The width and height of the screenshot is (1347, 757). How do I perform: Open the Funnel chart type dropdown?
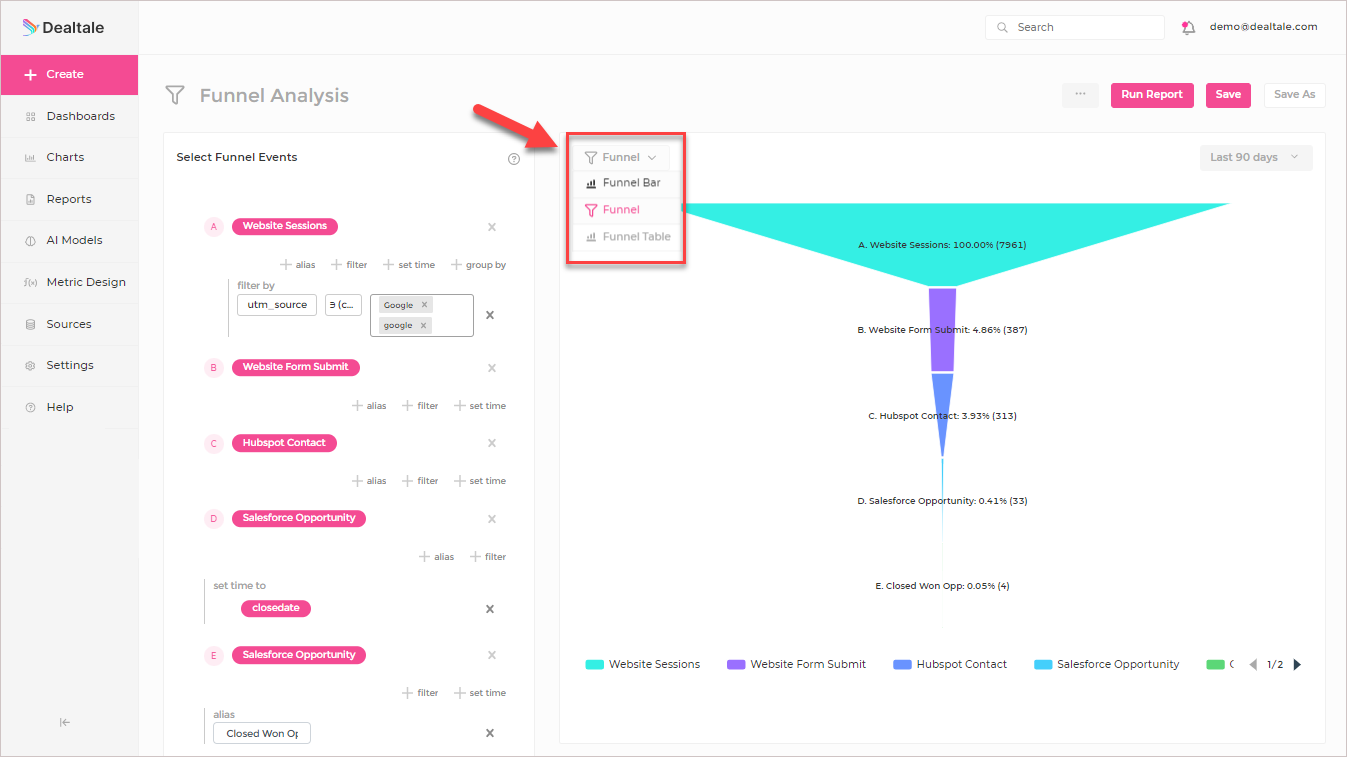click(621, 157)
